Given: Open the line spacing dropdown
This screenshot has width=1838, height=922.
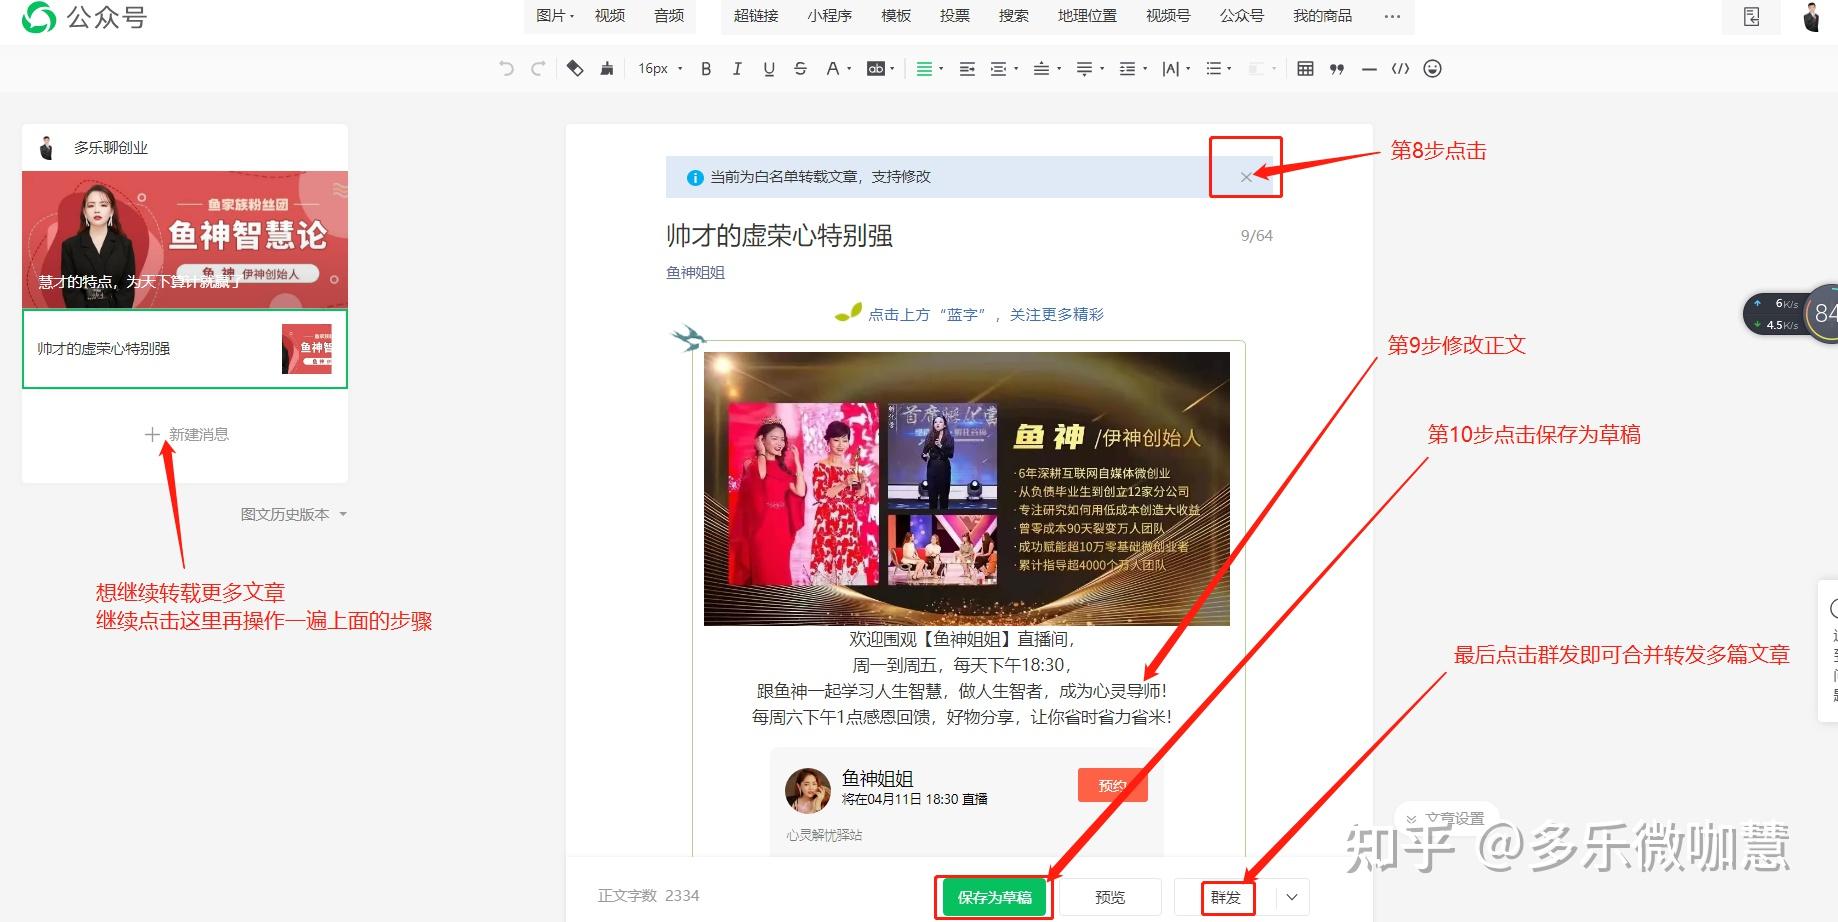Looking at the screenshot, I should tap(1132, 69).
